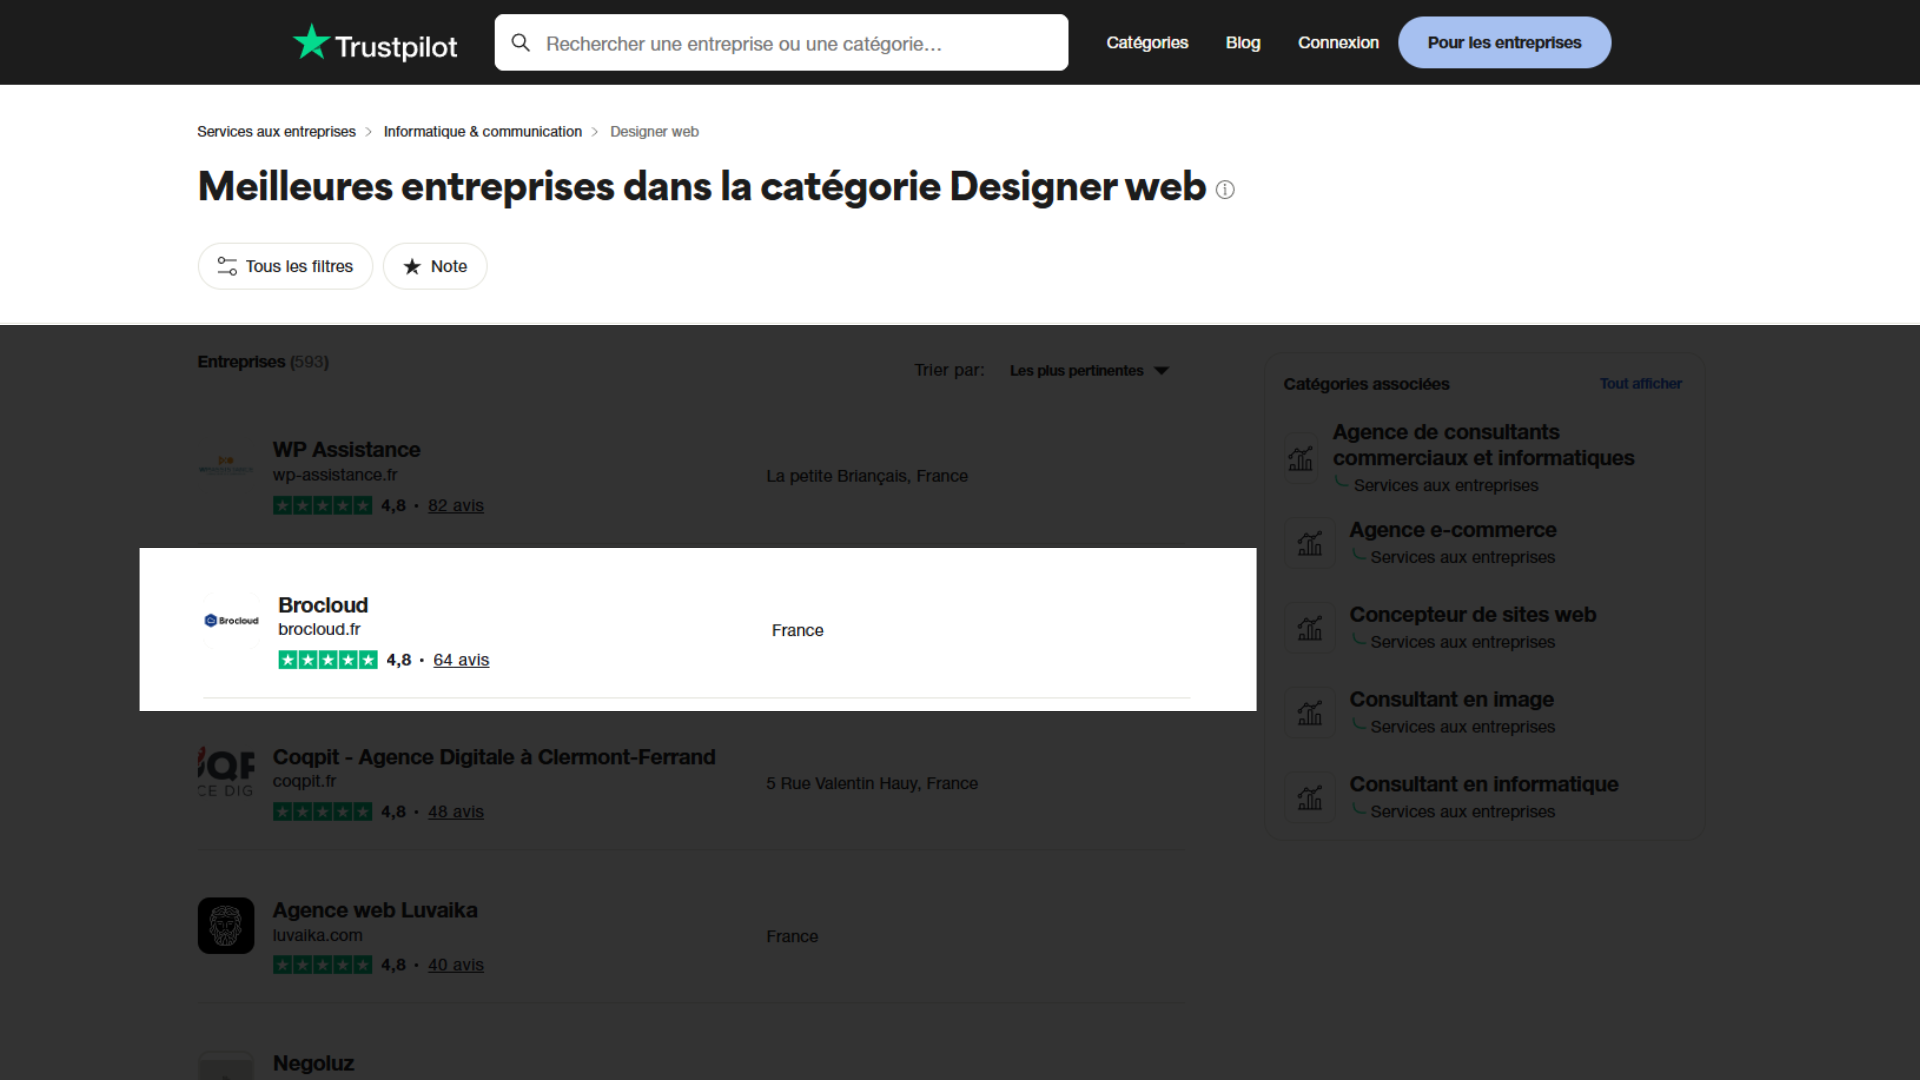This screenshot has height=1080, width=1920.
Task: Open the 'Agence web Luvaika' title
Action: pyautogui.click(x=375, y=911)
